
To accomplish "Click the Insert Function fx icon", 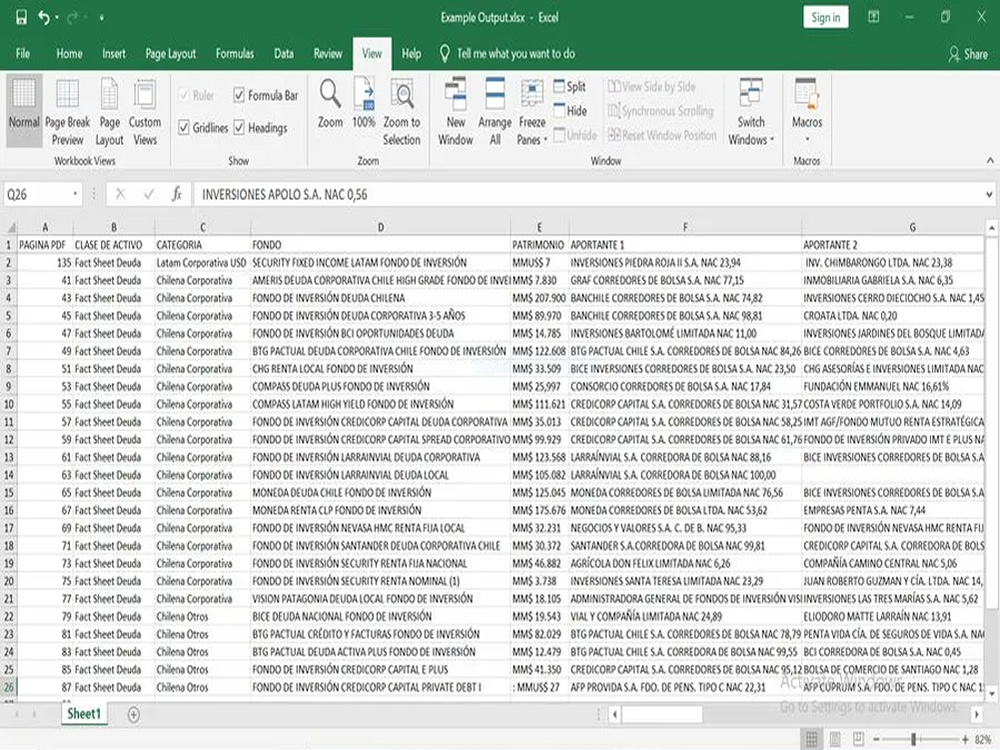I will pos(177,194).
